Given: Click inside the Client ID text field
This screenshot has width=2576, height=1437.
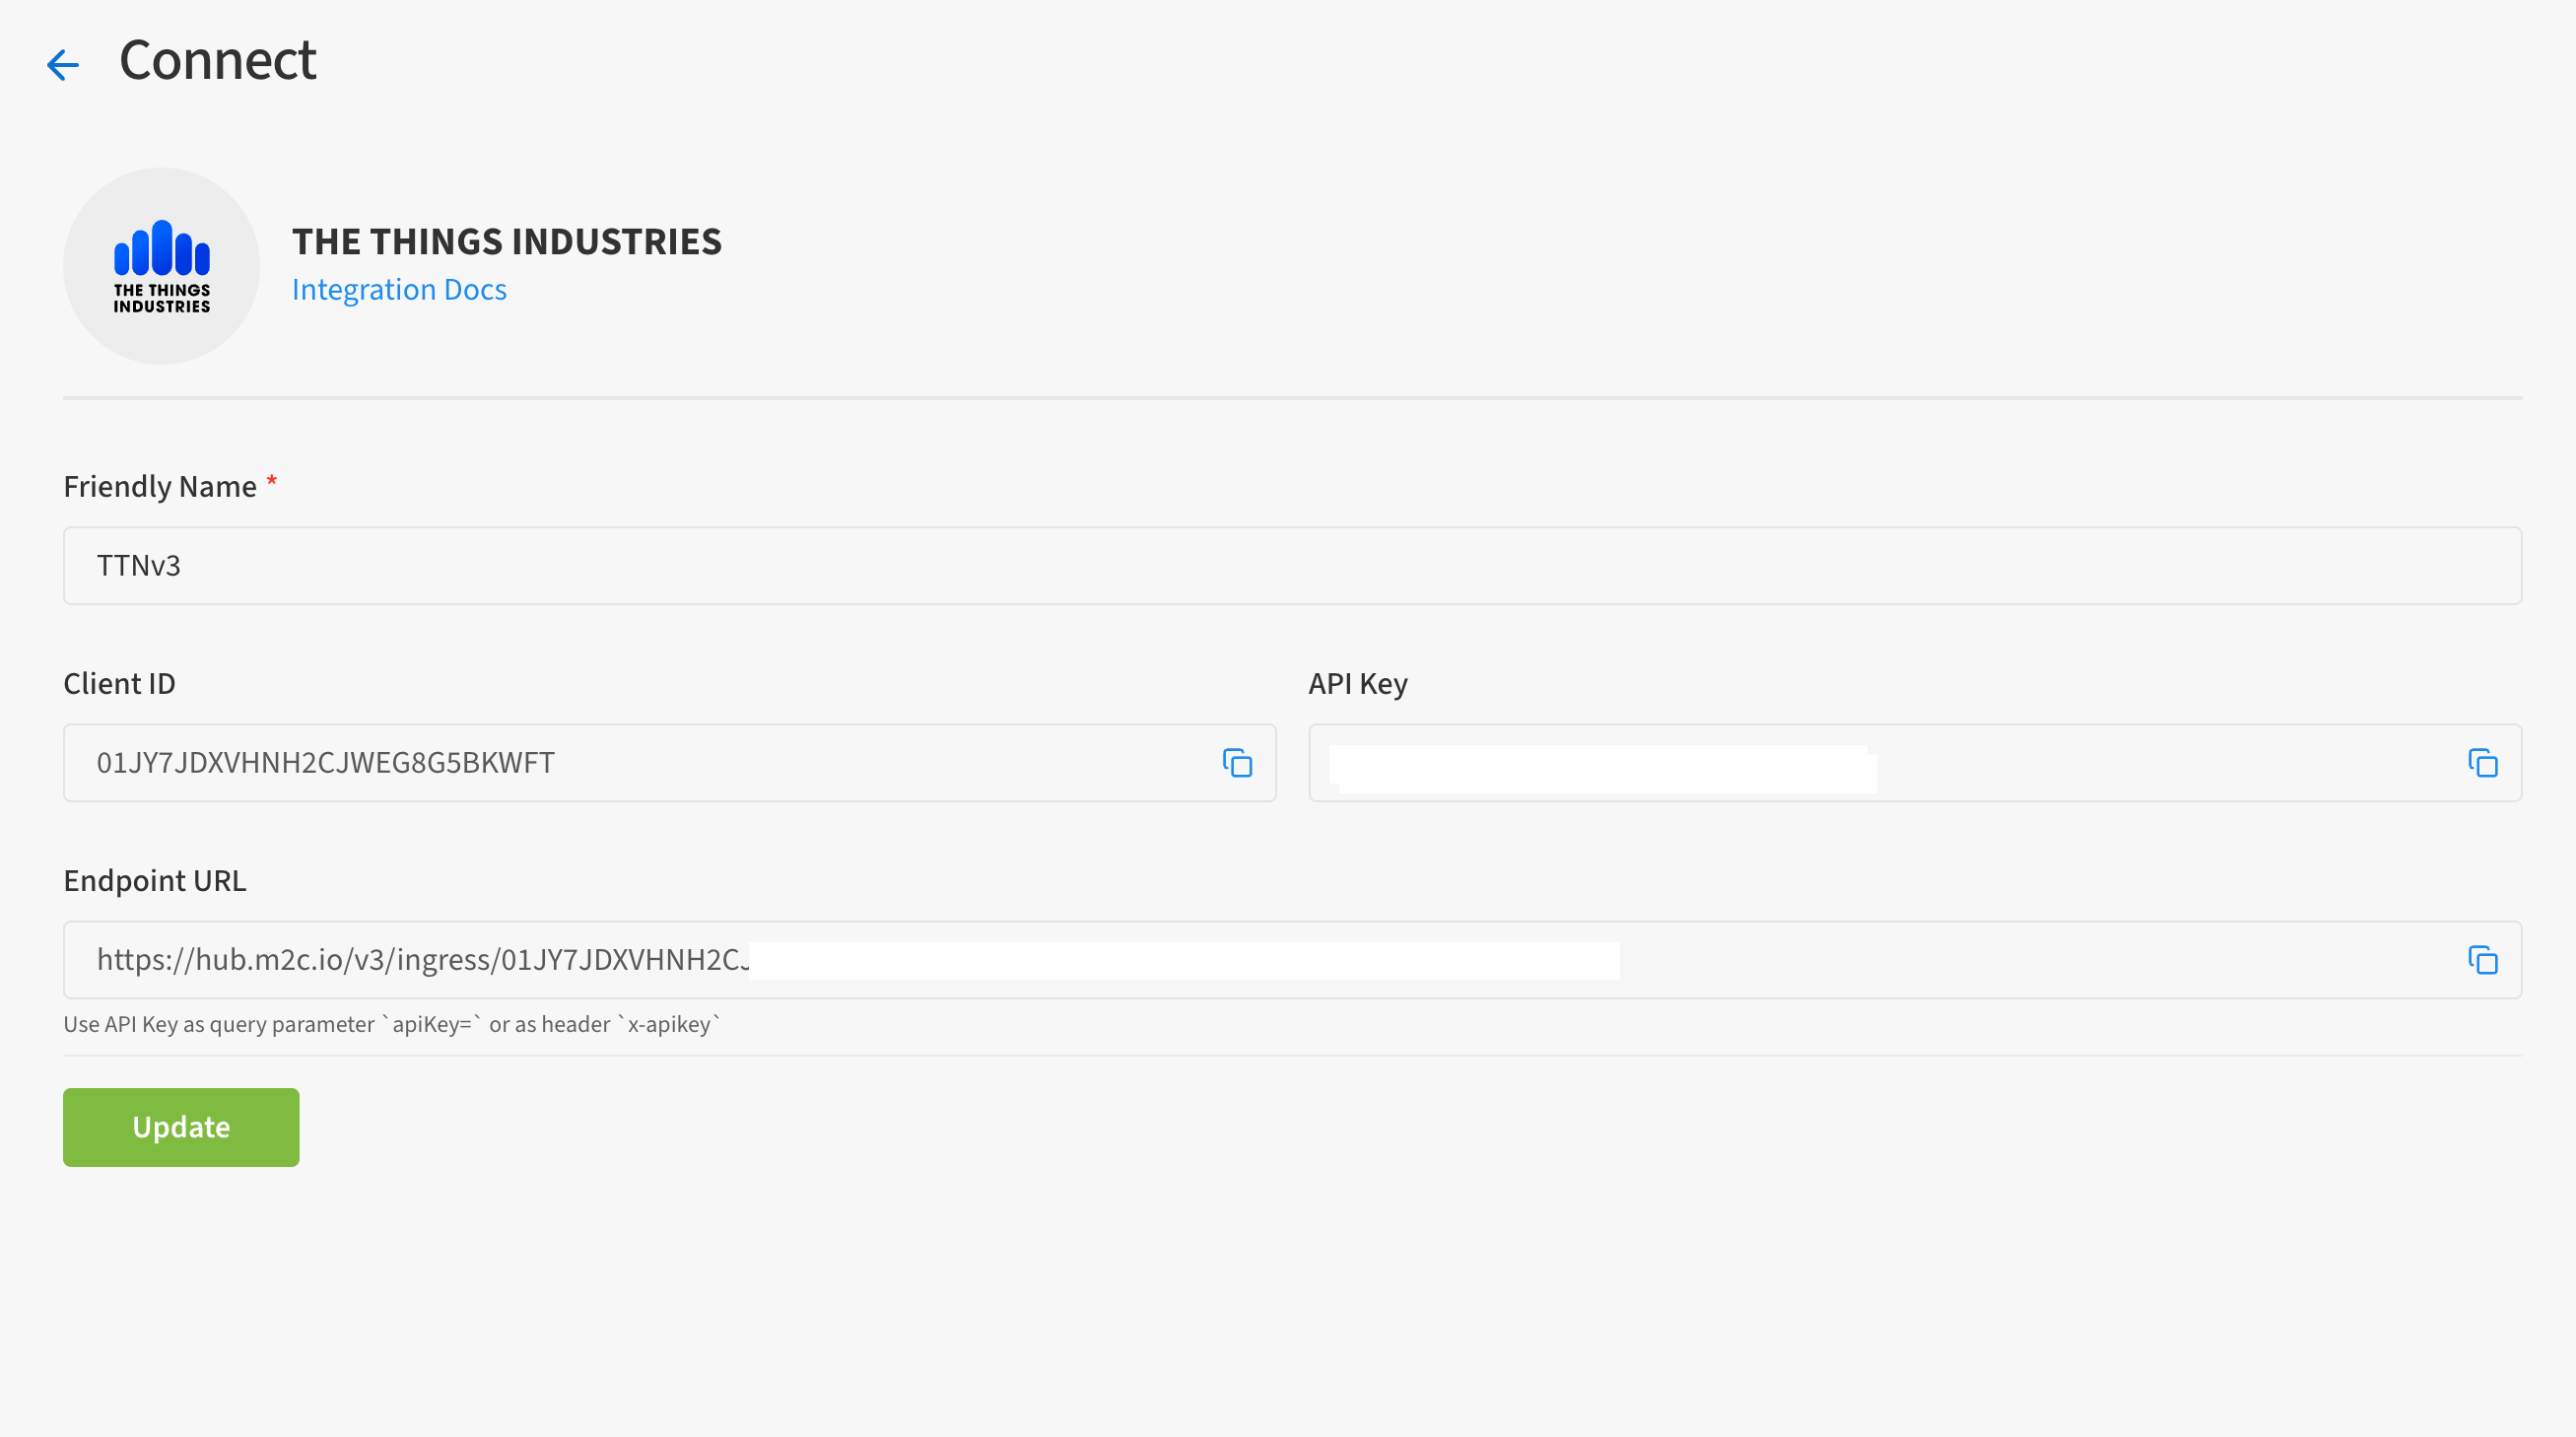Looking at the screenshot, I should tap(640, 763).
